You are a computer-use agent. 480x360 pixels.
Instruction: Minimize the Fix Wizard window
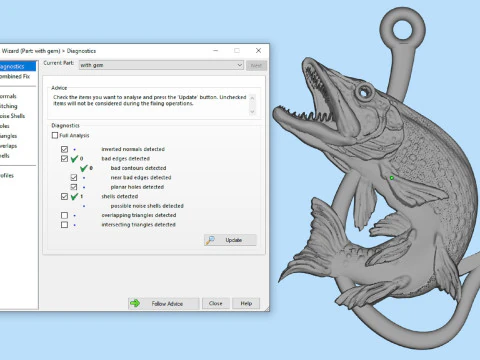click(x=216, y=51)
